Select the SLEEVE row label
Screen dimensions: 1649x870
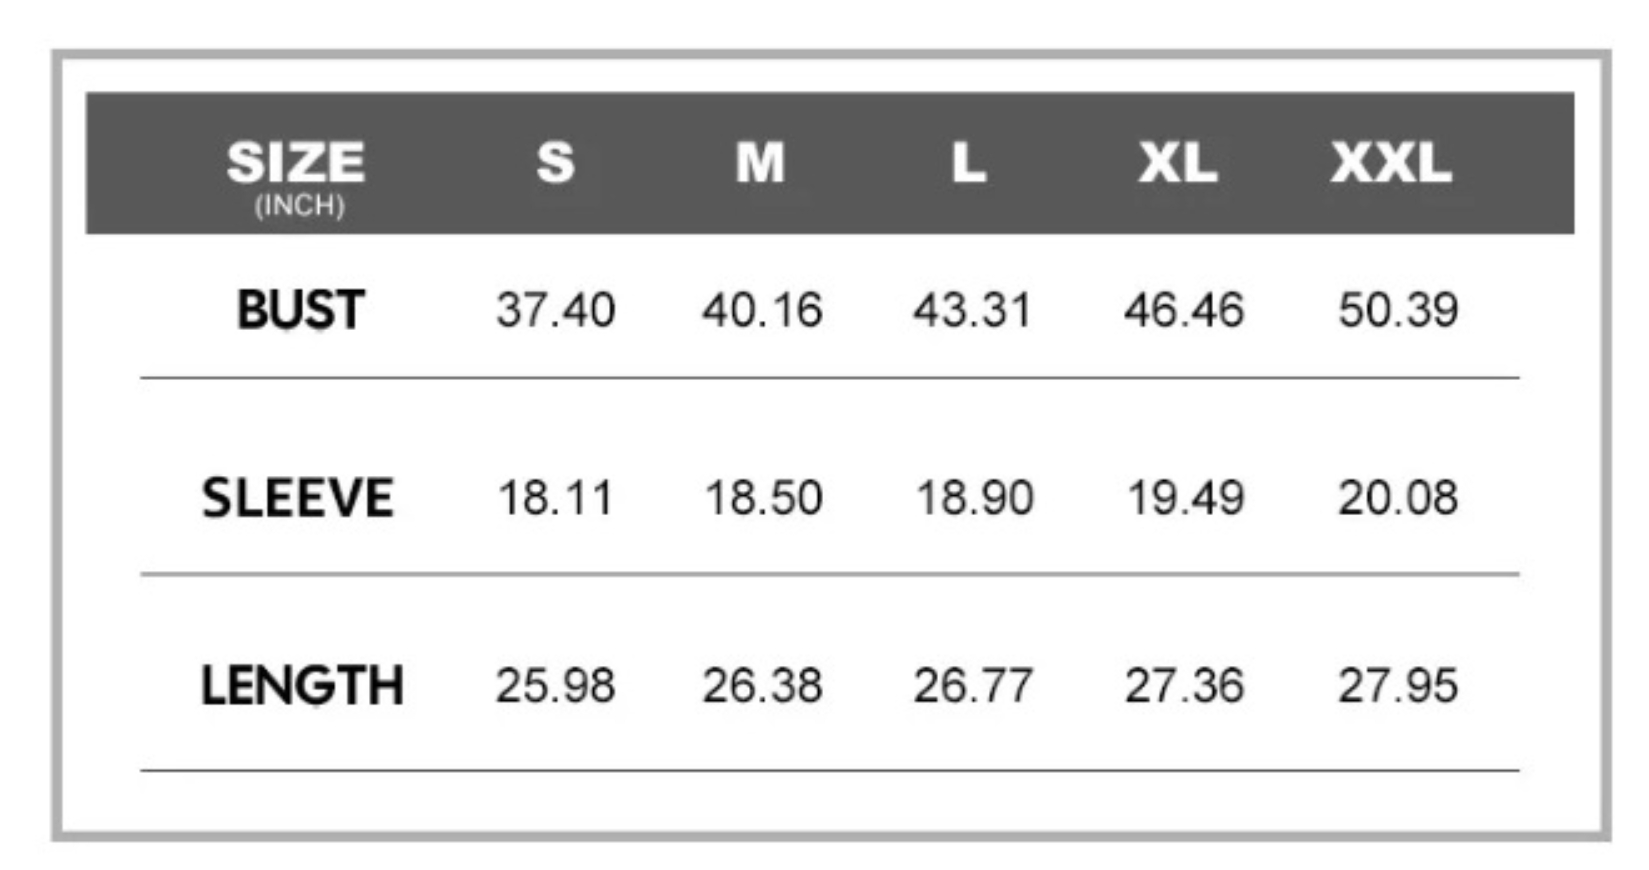click(x=298, y=497)
